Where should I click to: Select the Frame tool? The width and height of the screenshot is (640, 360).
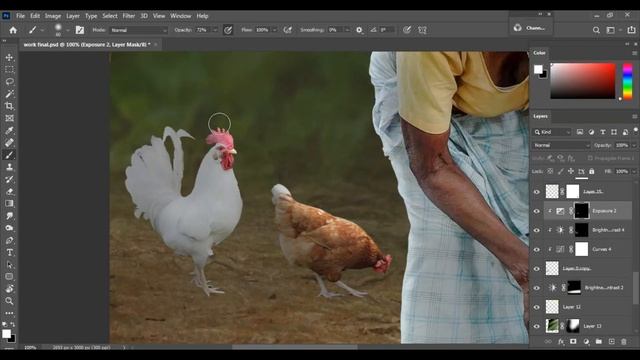9,118
